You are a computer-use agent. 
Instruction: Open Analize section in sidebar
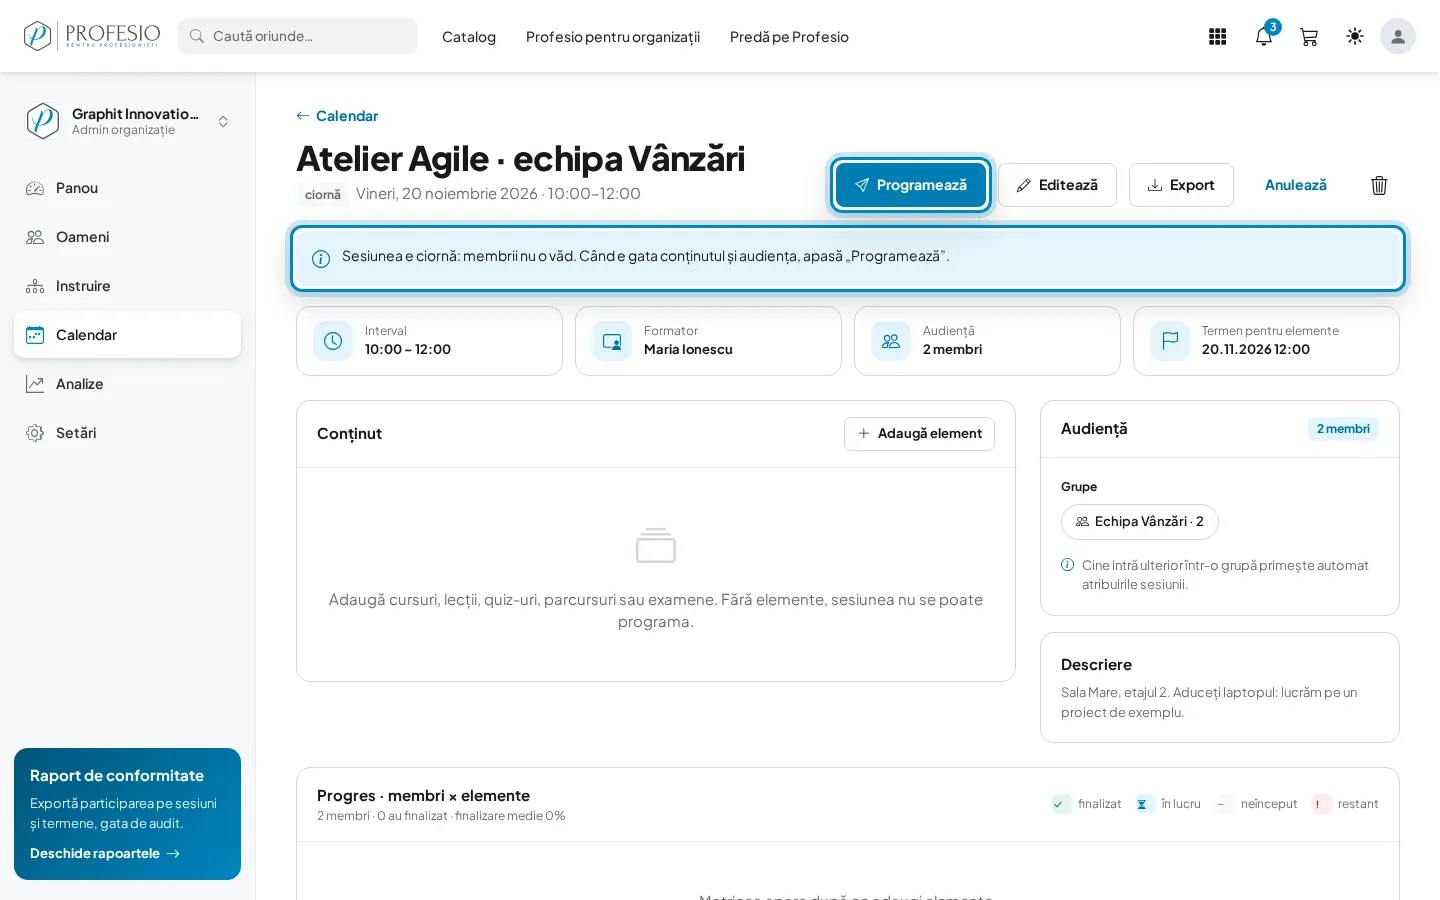pos(127,384)
